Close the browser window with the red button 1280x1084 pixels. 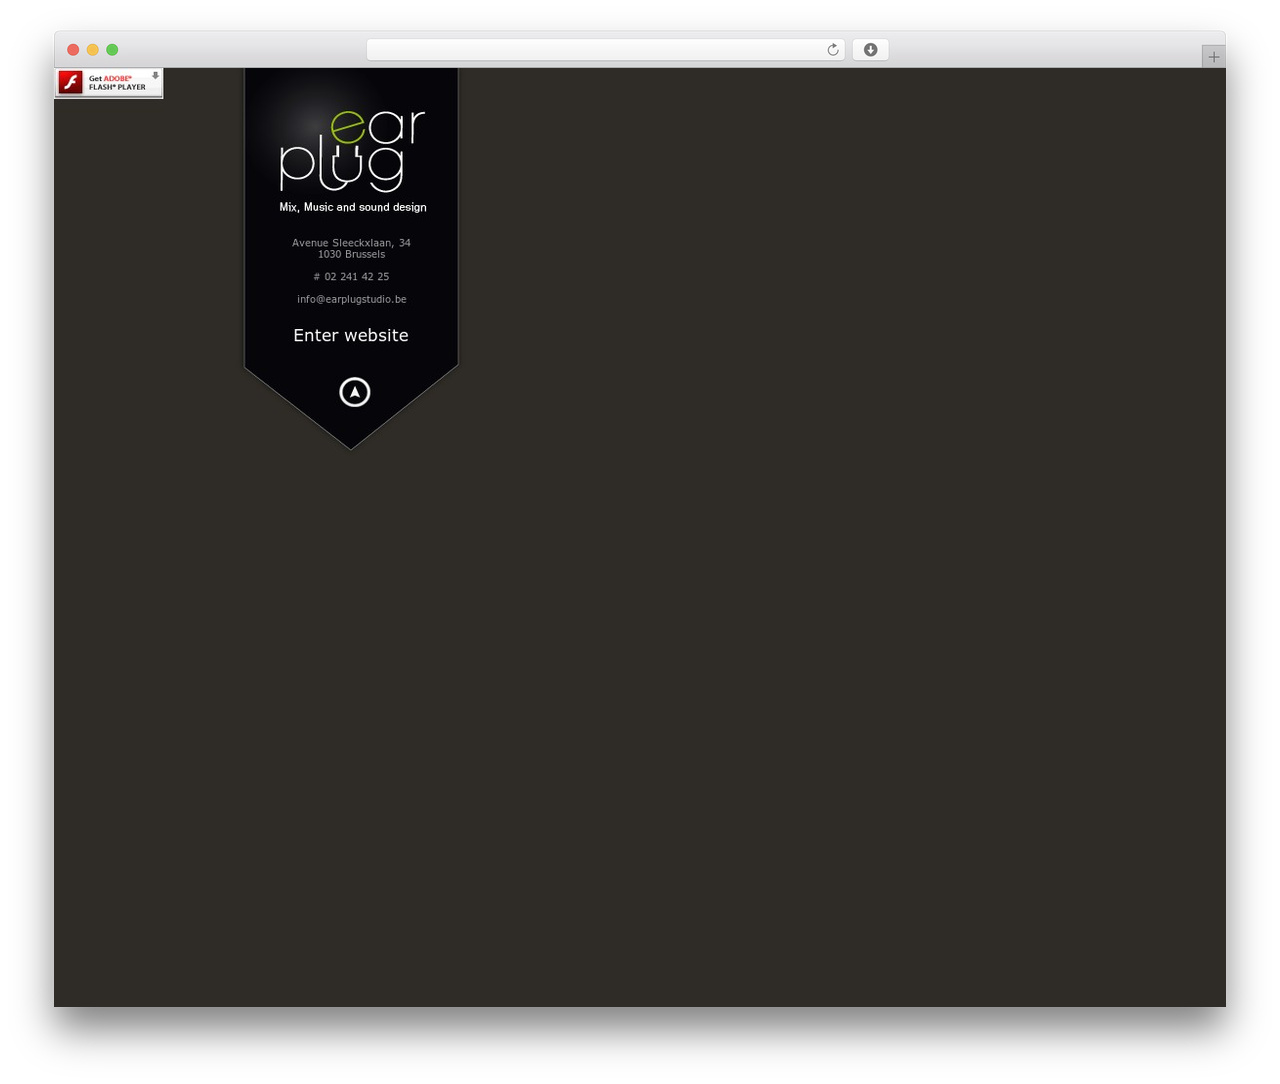pyautogui.click(x=73, y=50)
